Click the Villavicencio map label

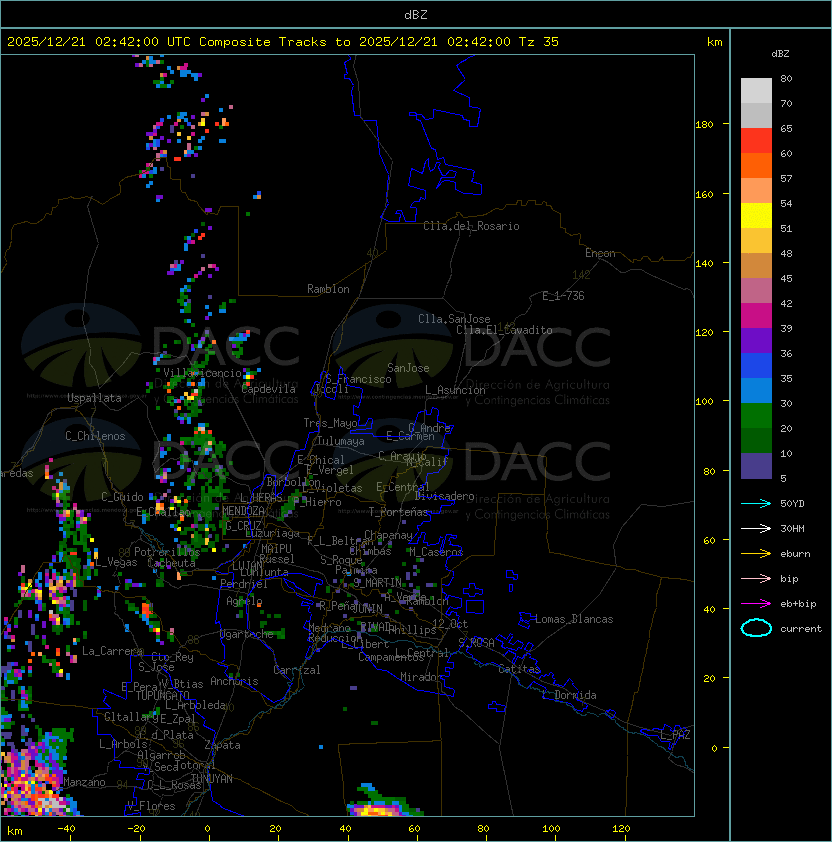(202, 373)
